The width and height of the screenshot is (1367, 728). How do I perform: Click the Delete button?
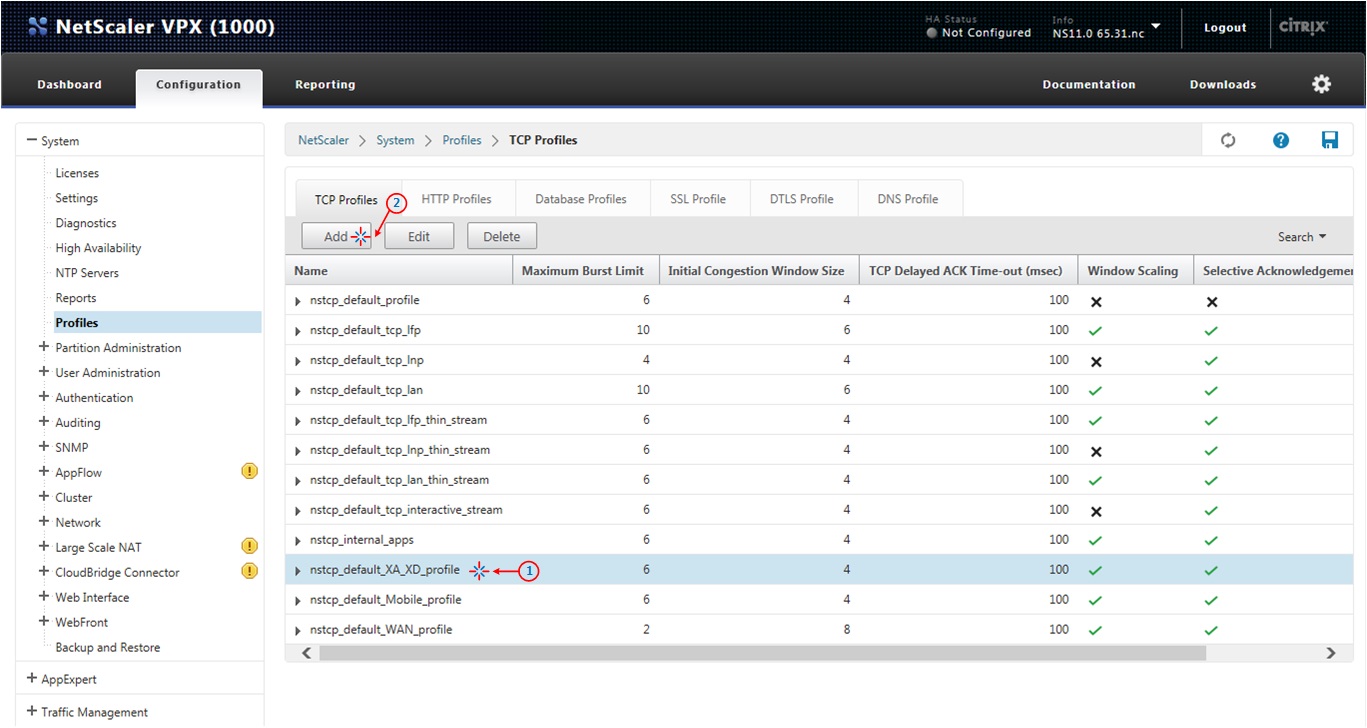coord(502,237)
